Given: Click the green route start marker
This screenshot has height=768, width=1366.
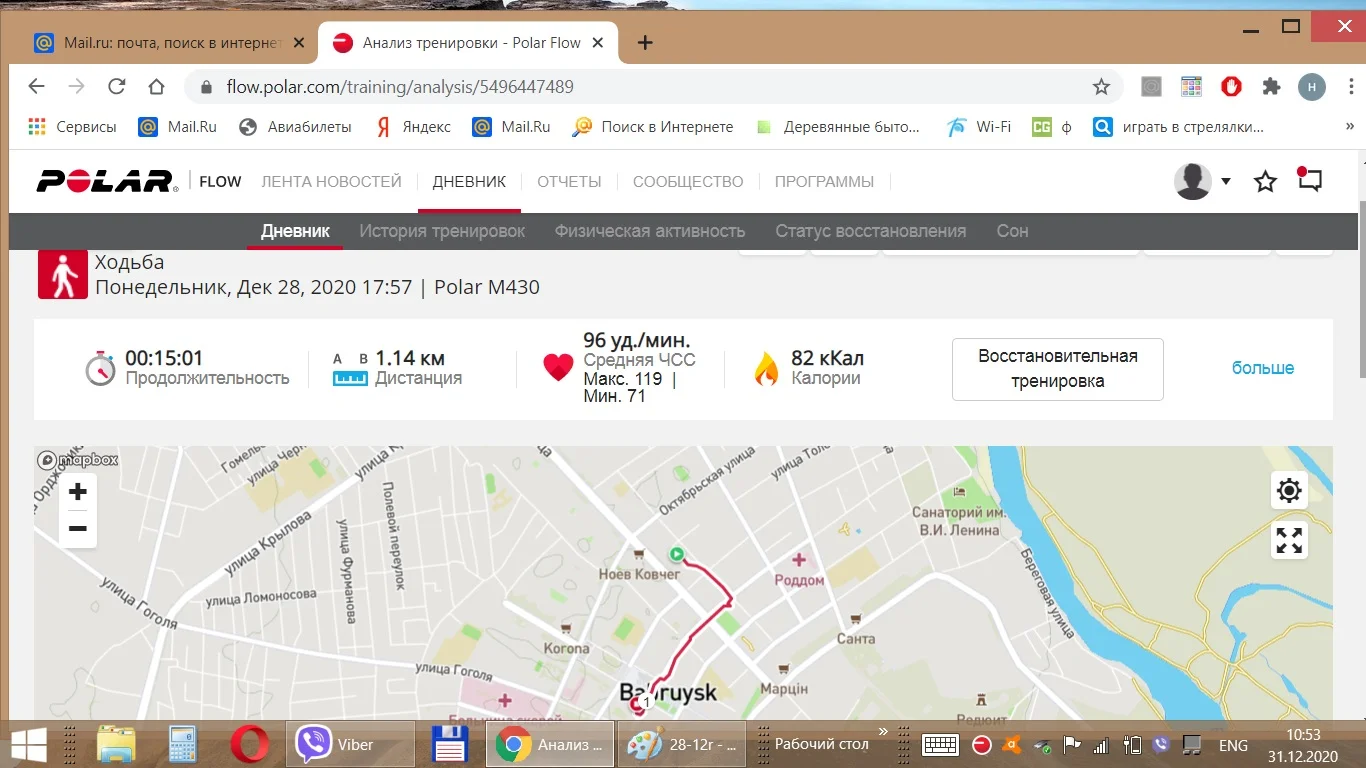Looking at the screenshot, I should pos(677,554).
